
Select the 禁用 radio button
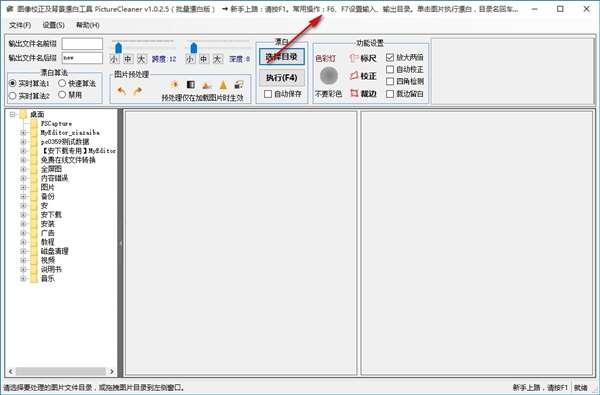[x=62, y=95]
